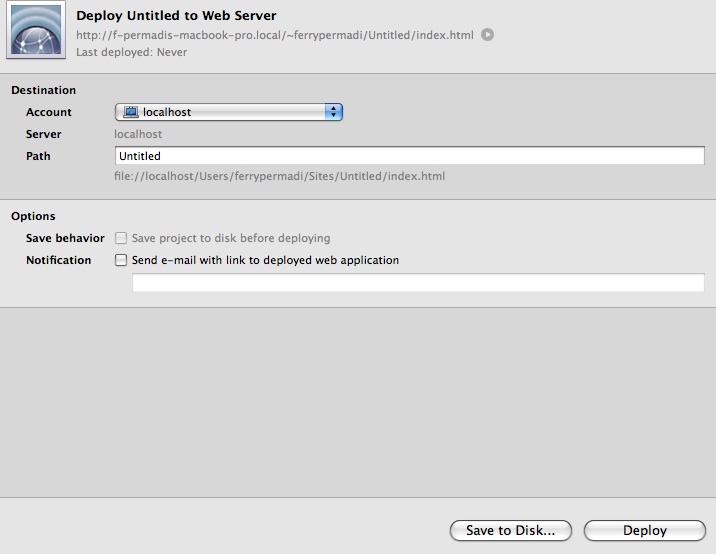Toggle Save project to disk before deploying
The image size is (716, 554).
(121, 238)
